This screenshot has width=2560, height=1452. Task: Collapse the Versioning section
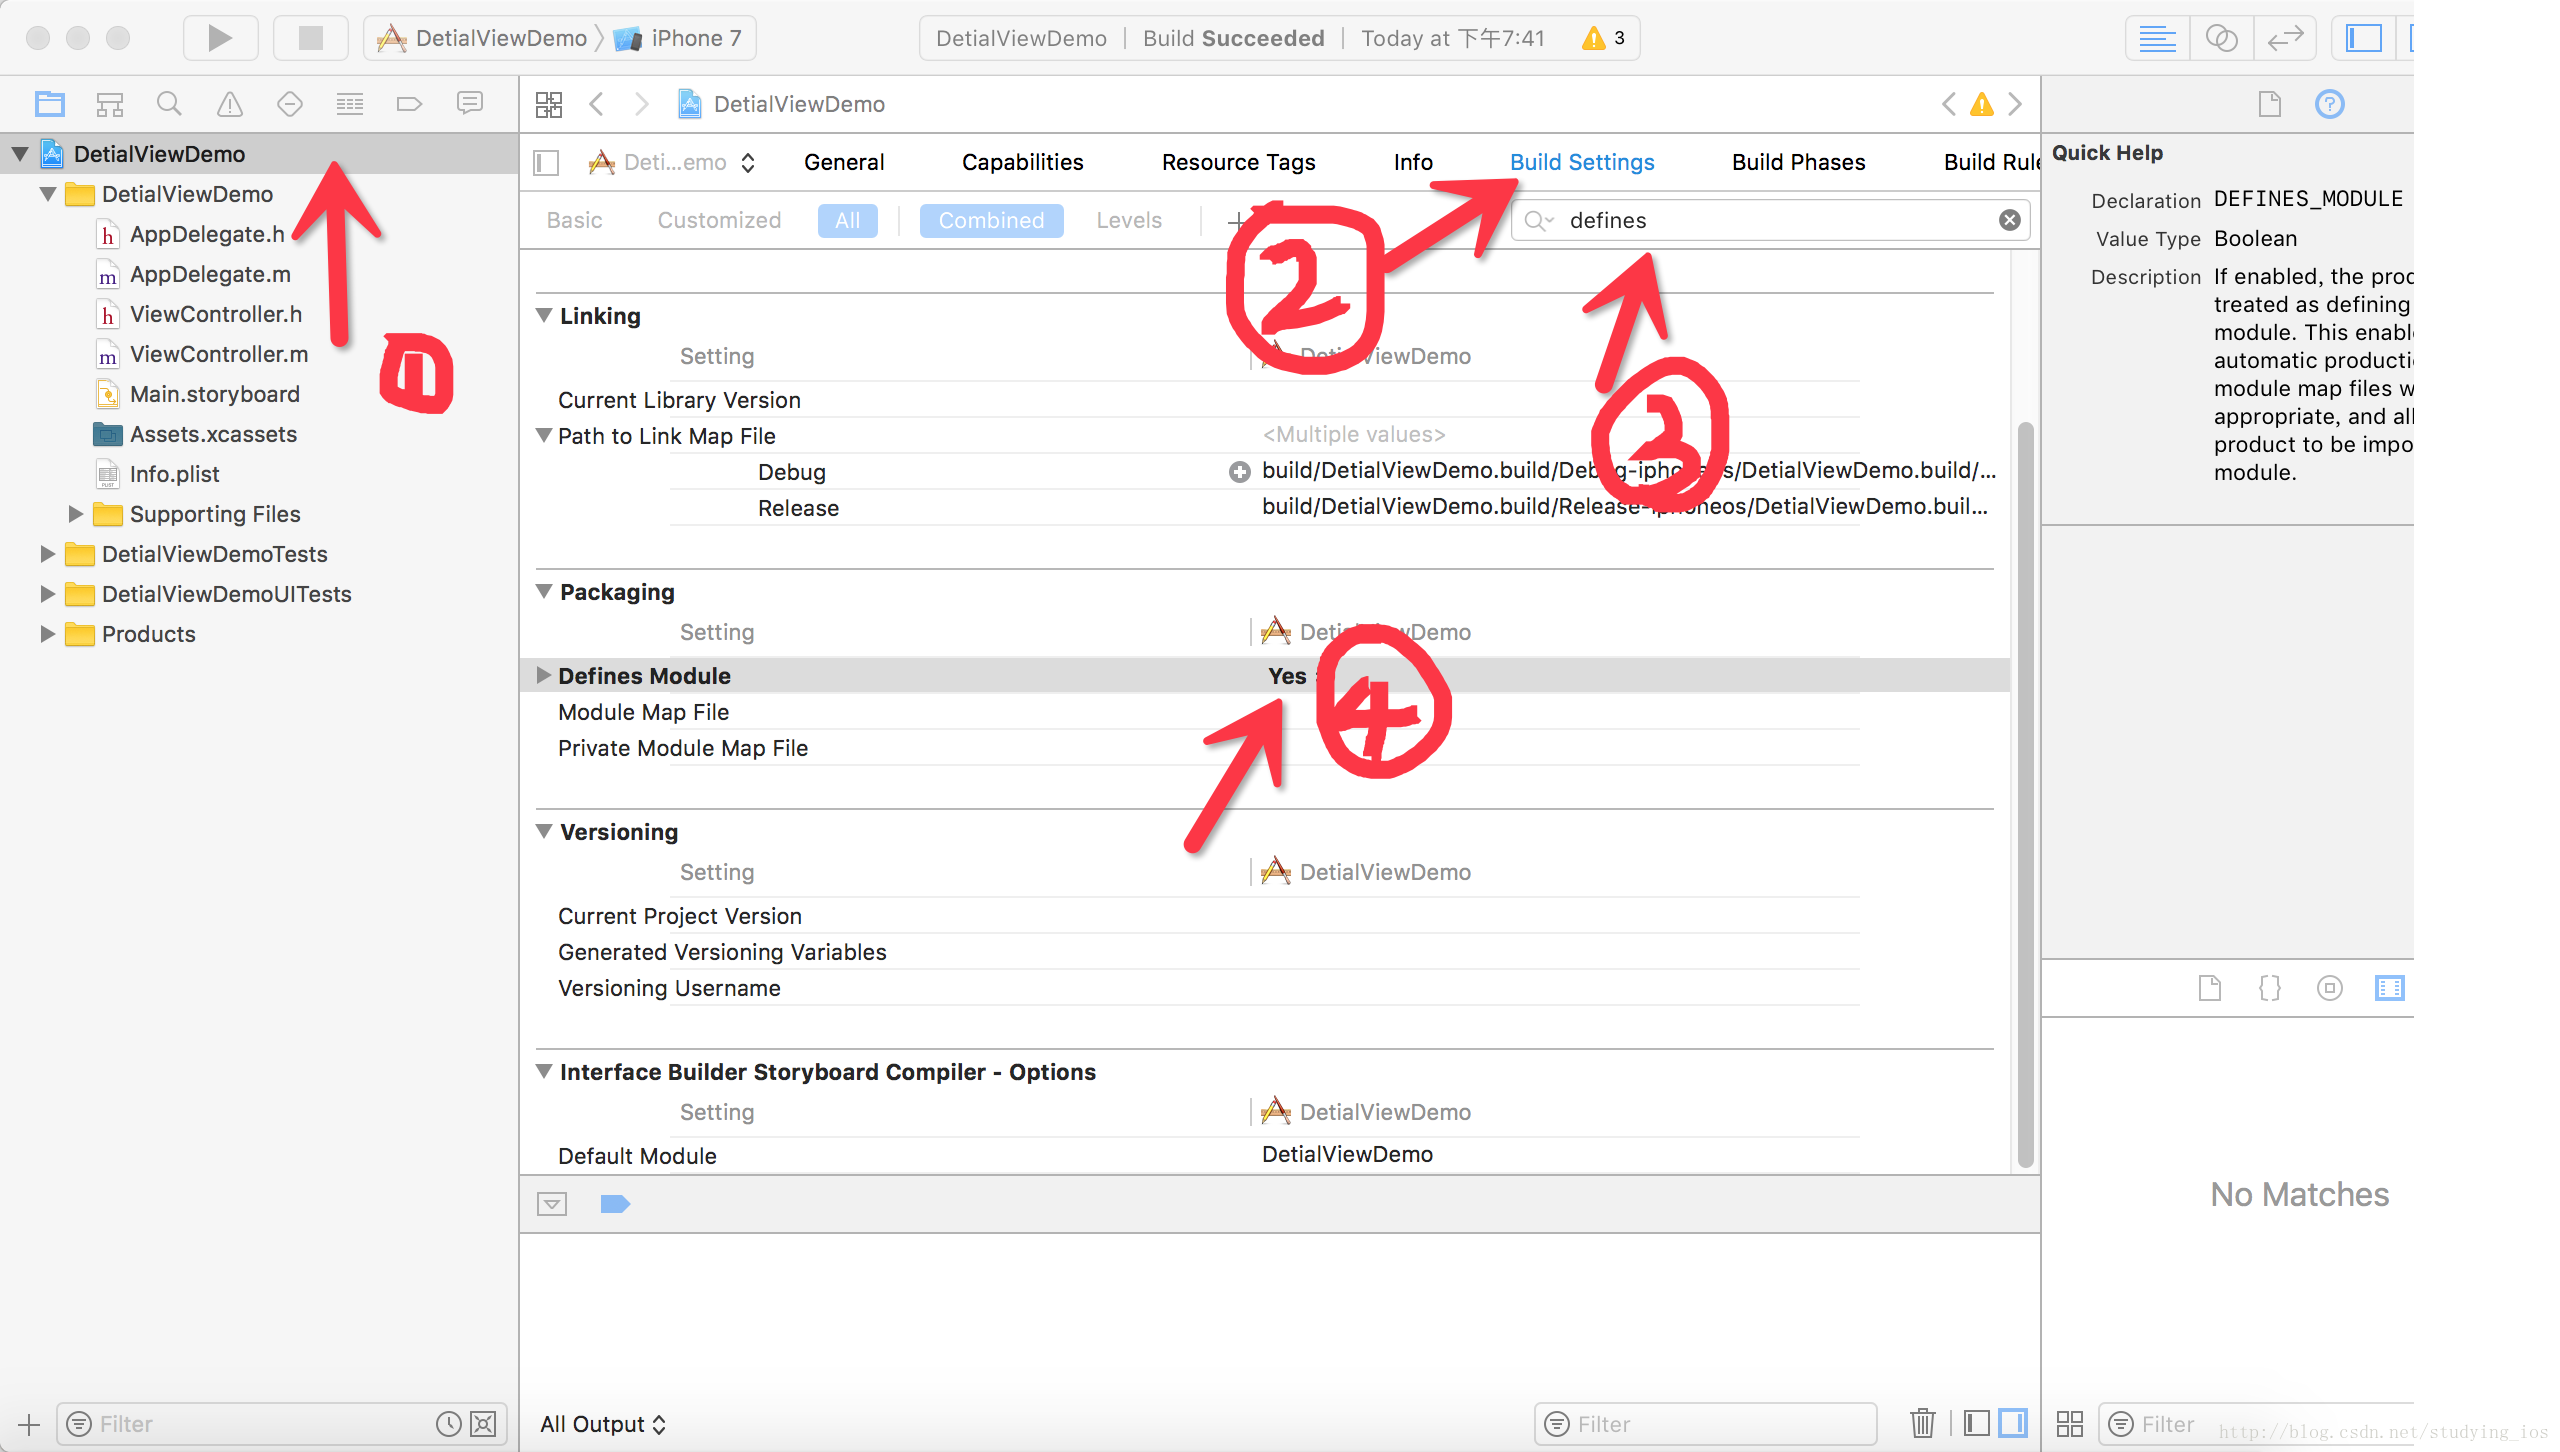coord(544,832)
